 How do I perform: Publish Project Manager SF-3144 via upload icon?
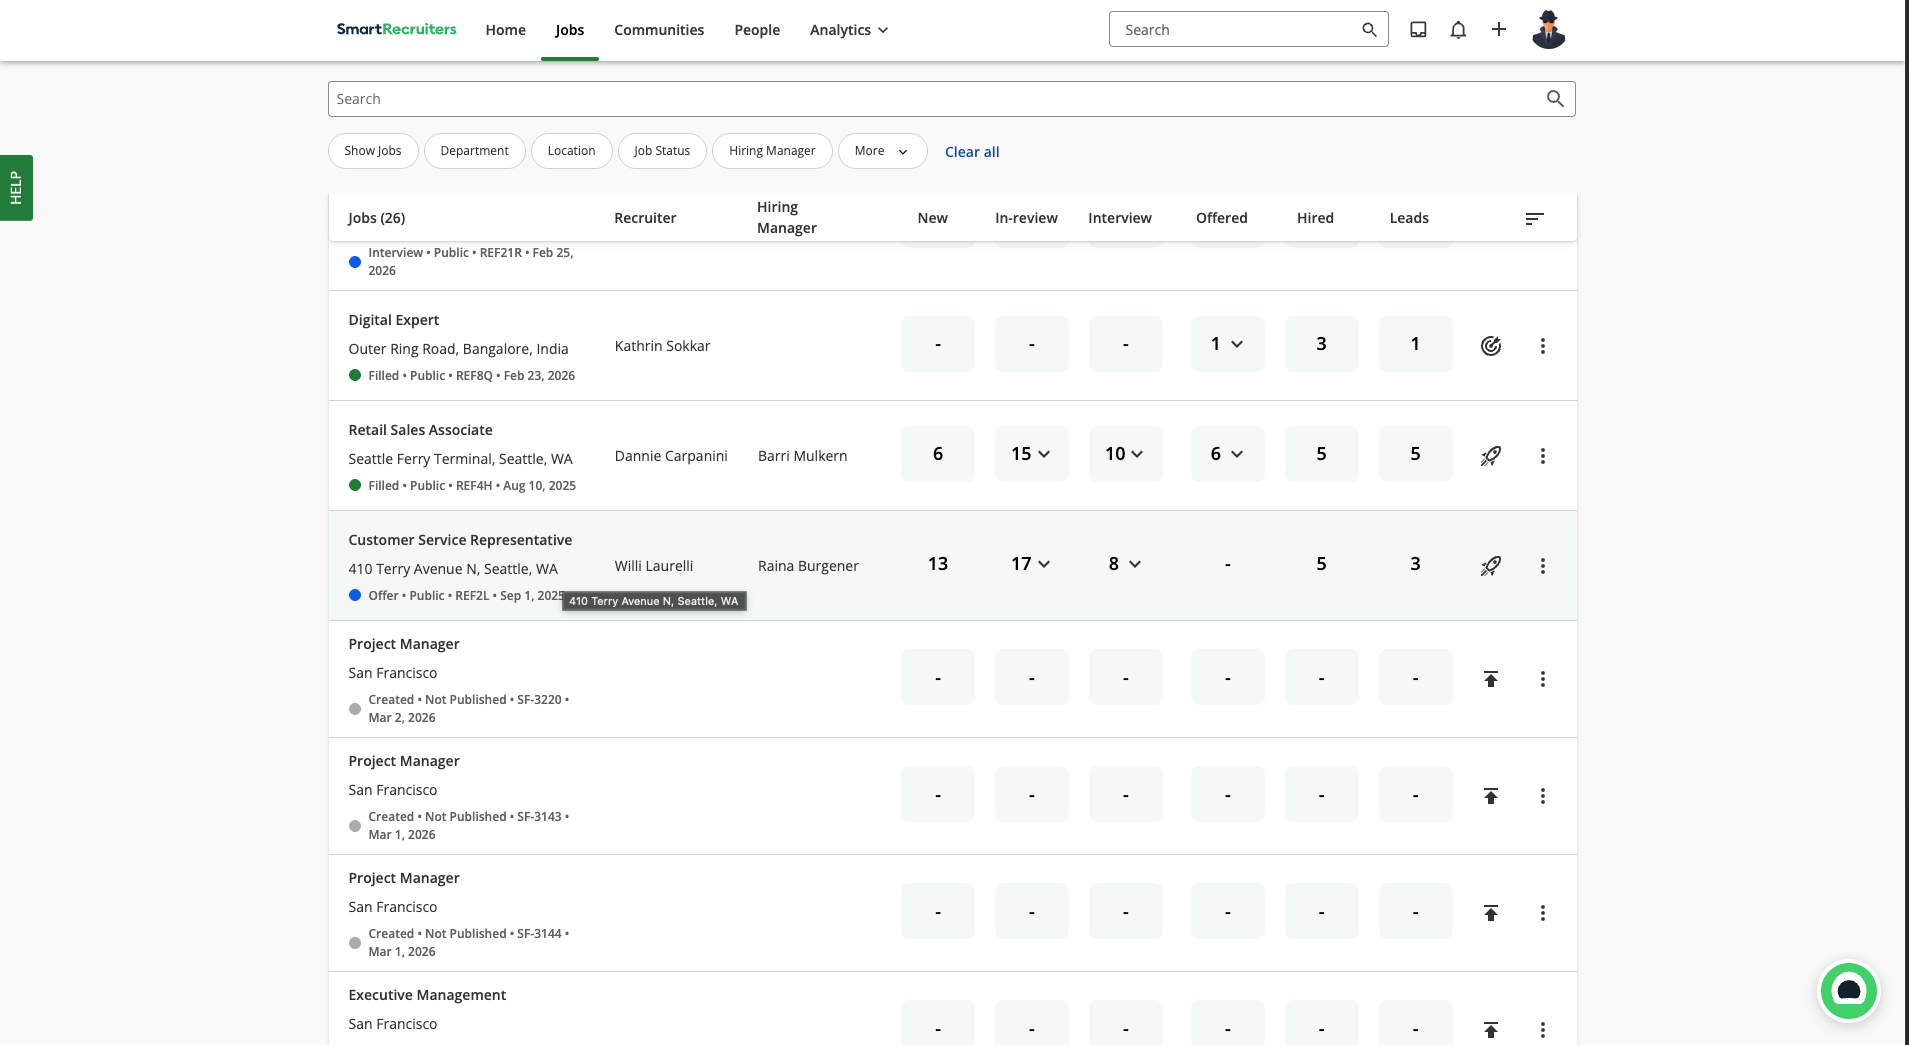[1490, 913]
